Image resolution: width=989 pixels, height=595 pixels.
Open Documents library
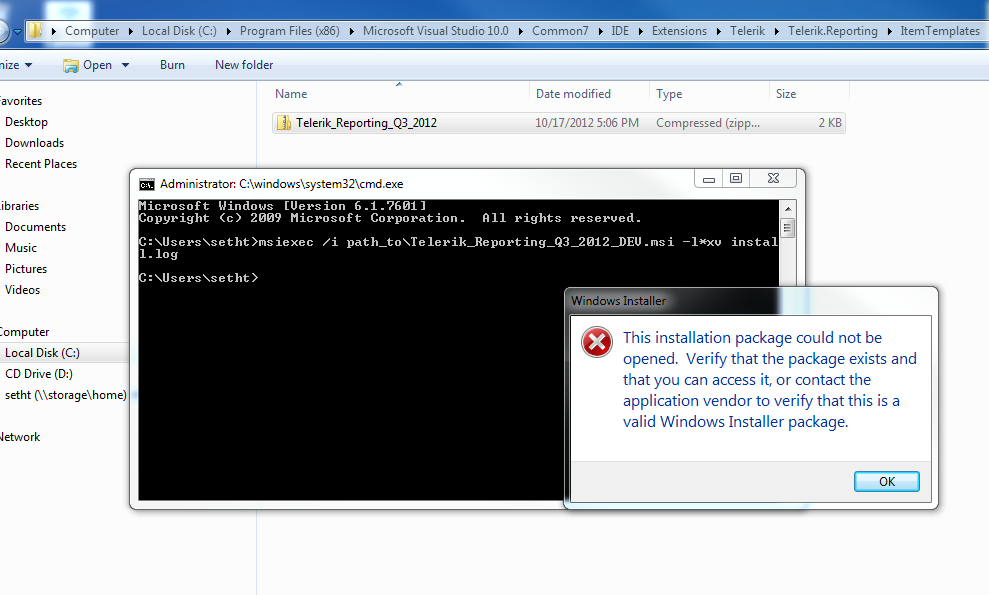(x=35, y=227)
